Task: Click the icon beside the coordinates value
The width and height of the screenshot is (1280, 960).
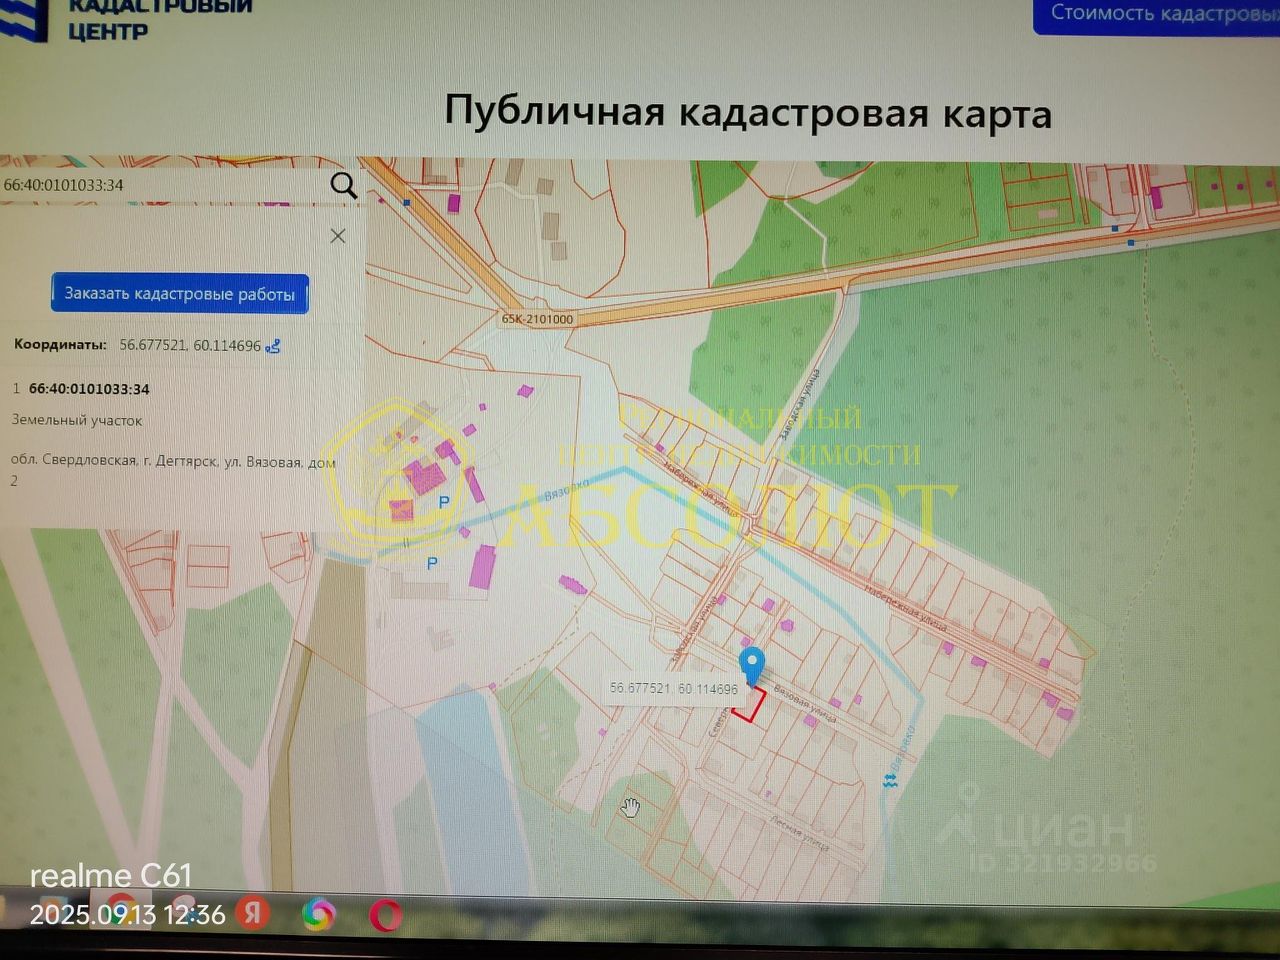Action: pos(273,346)
